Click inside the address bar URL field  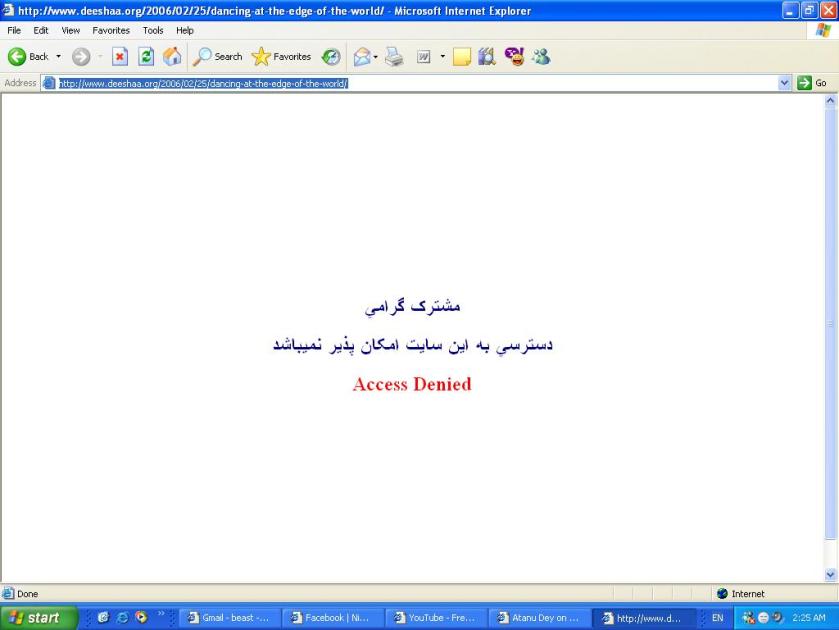pyautogui.click(x=400, y=83)
